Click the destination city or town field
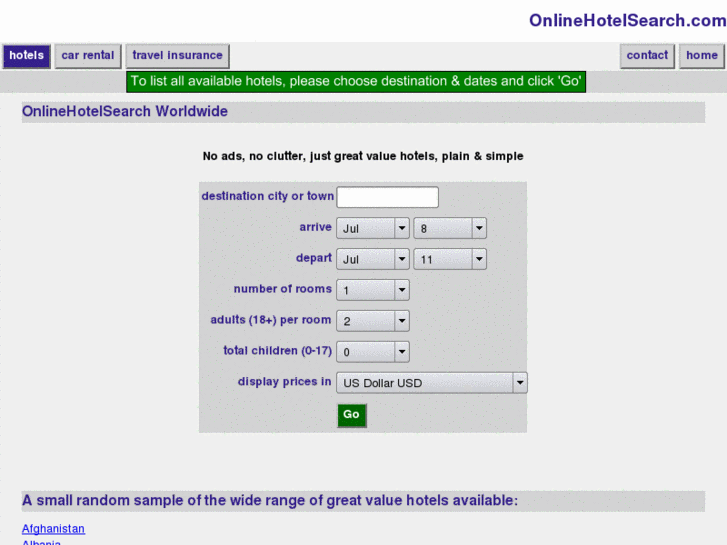 388,197
